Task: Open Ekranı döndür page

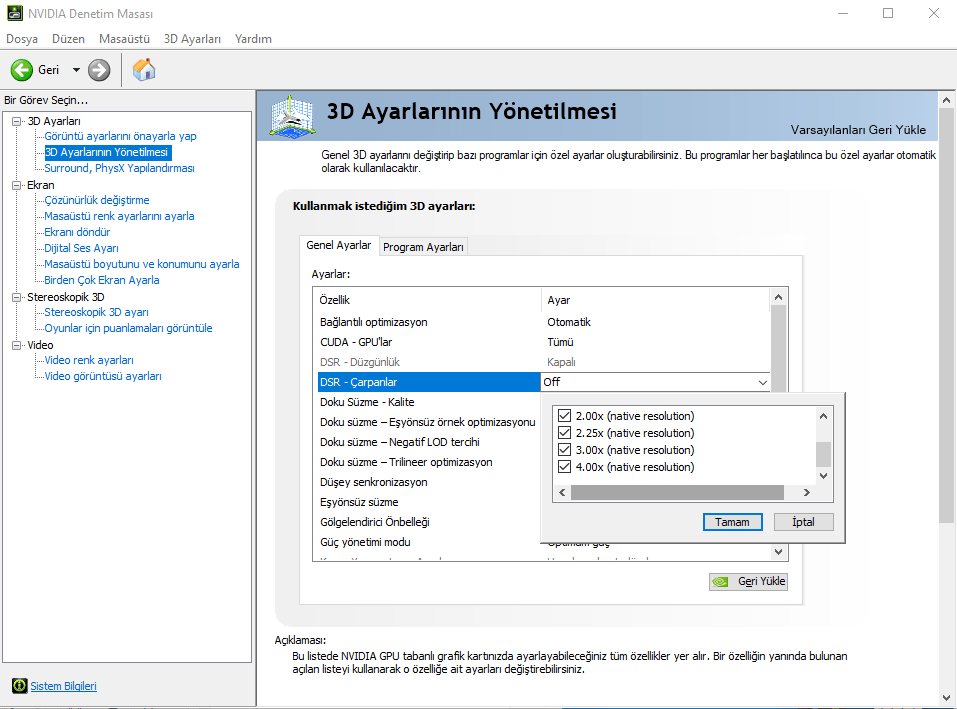Action: 77,232
